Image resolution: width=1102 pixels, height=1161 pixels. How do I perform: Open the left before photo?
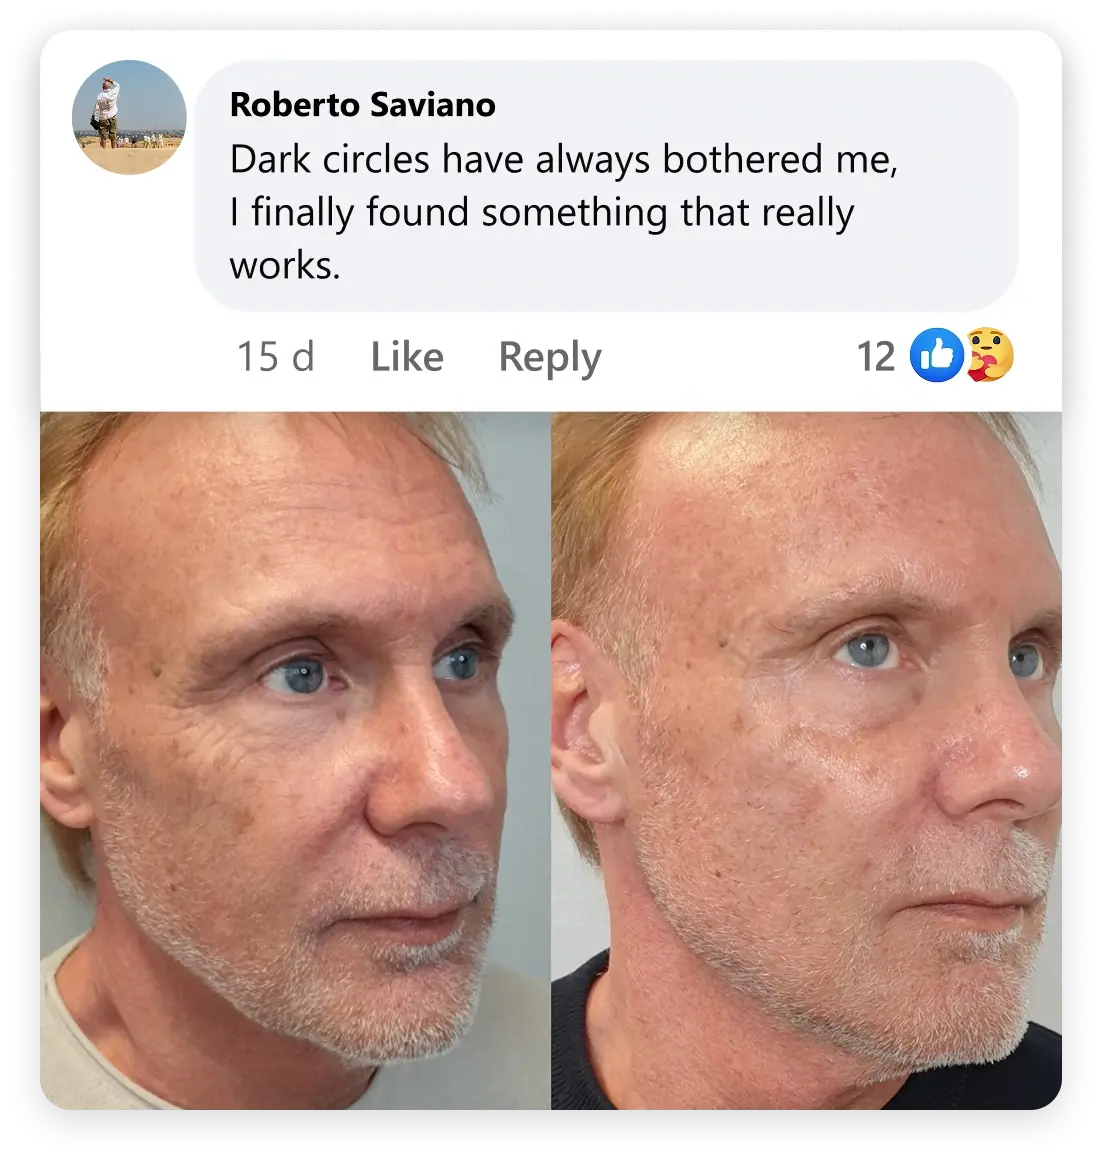point(295,760)
